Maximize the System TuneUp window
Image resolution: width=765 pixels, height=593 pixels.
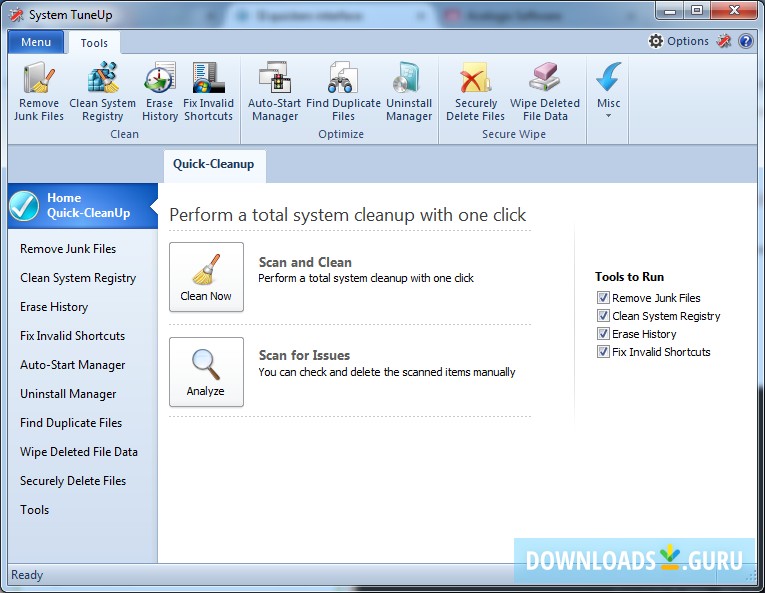(x=697, y=11)
